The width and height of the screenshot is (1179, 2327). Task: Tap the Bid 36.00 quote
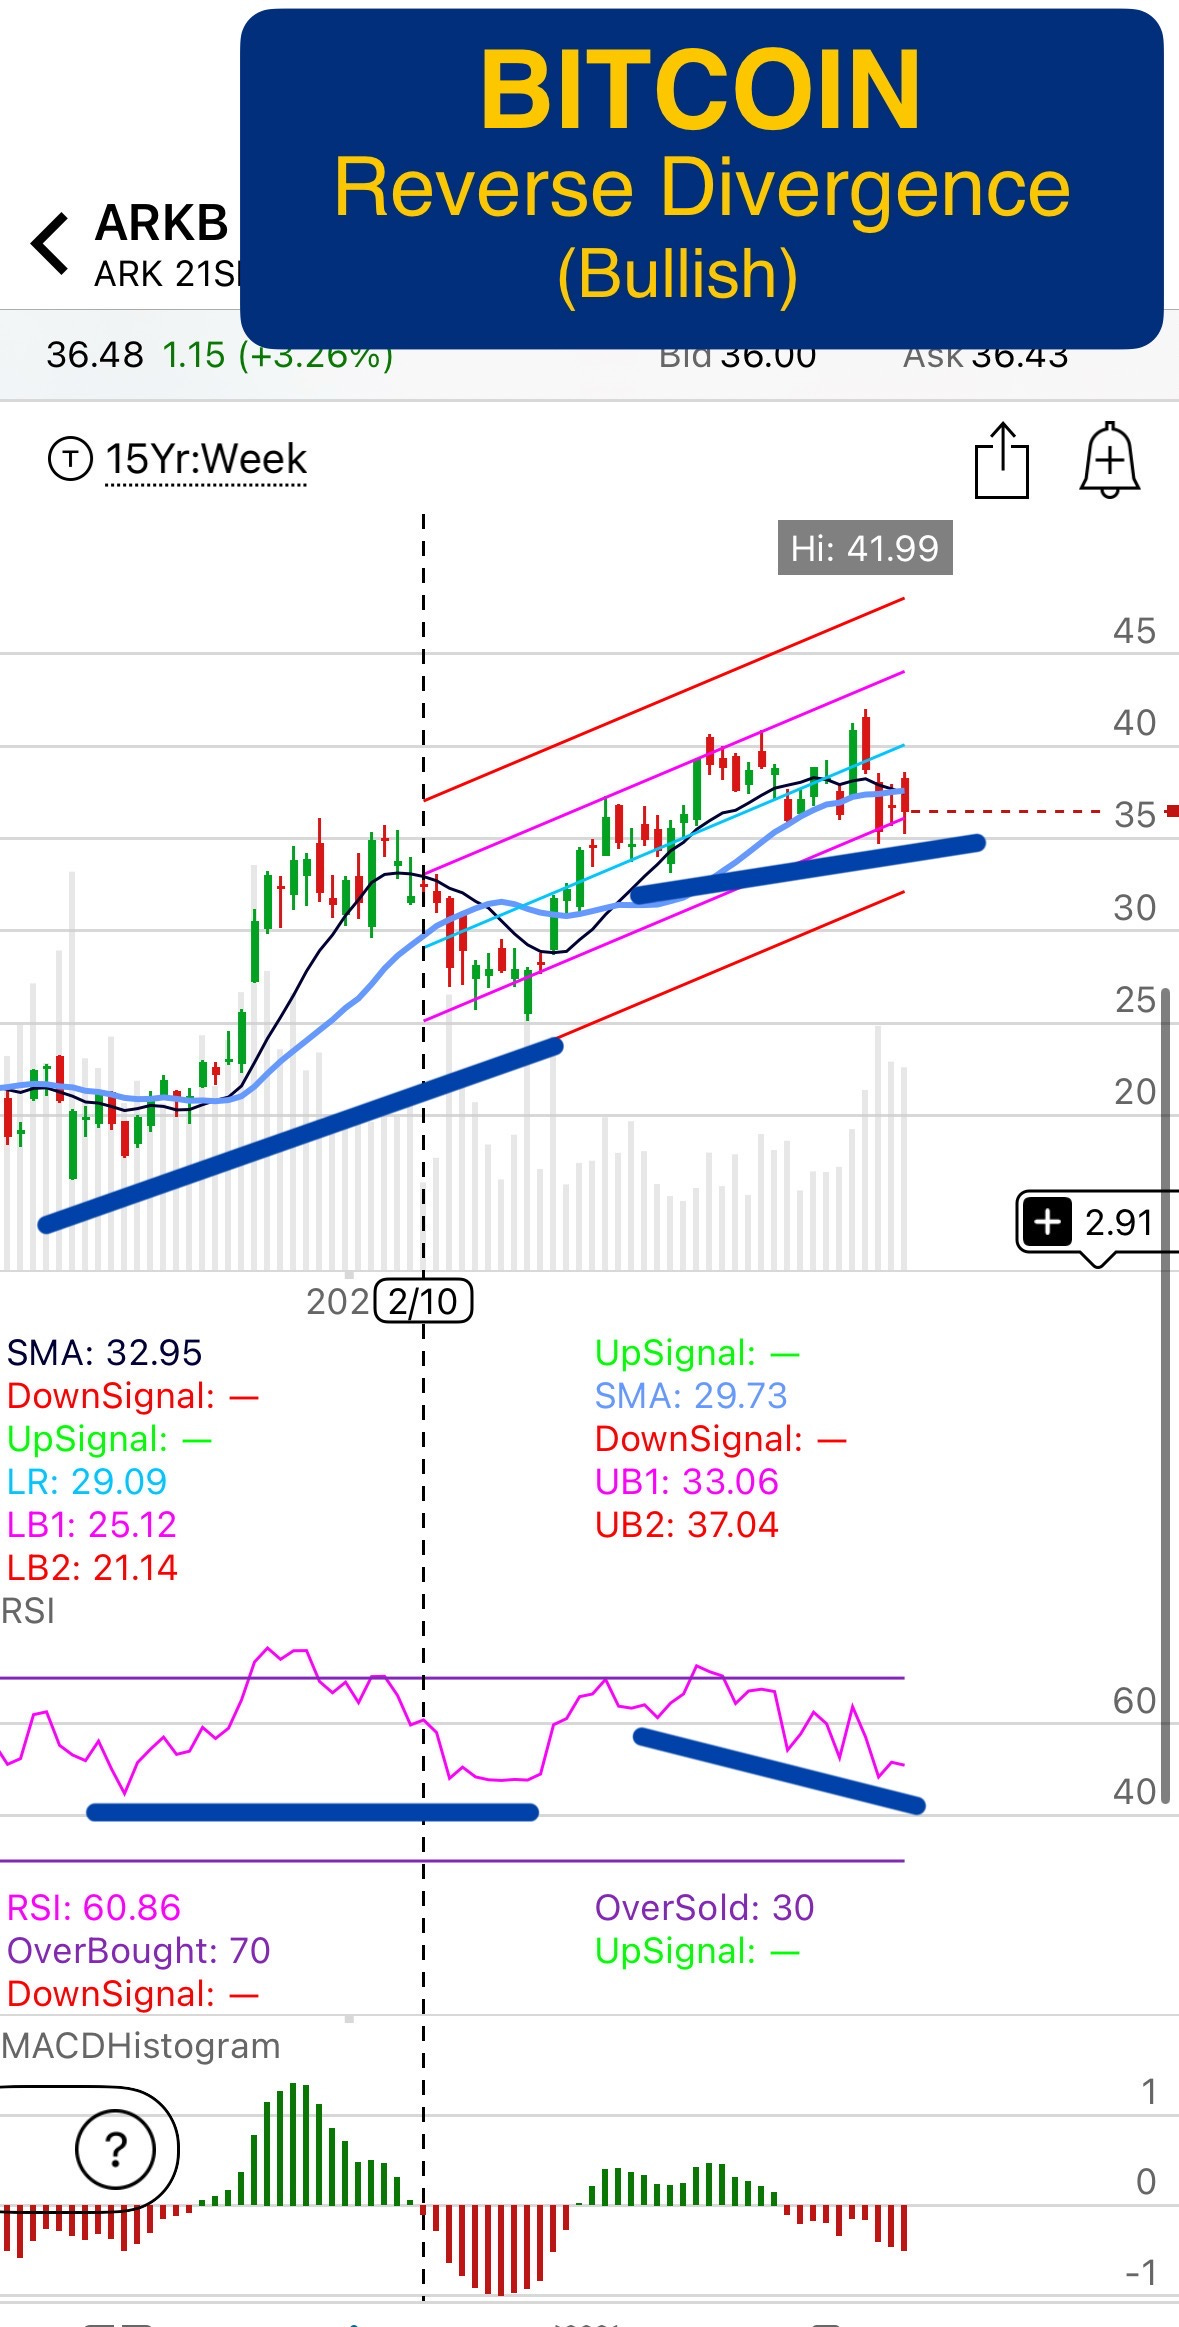pyautogui.click(x=738, y=355)
